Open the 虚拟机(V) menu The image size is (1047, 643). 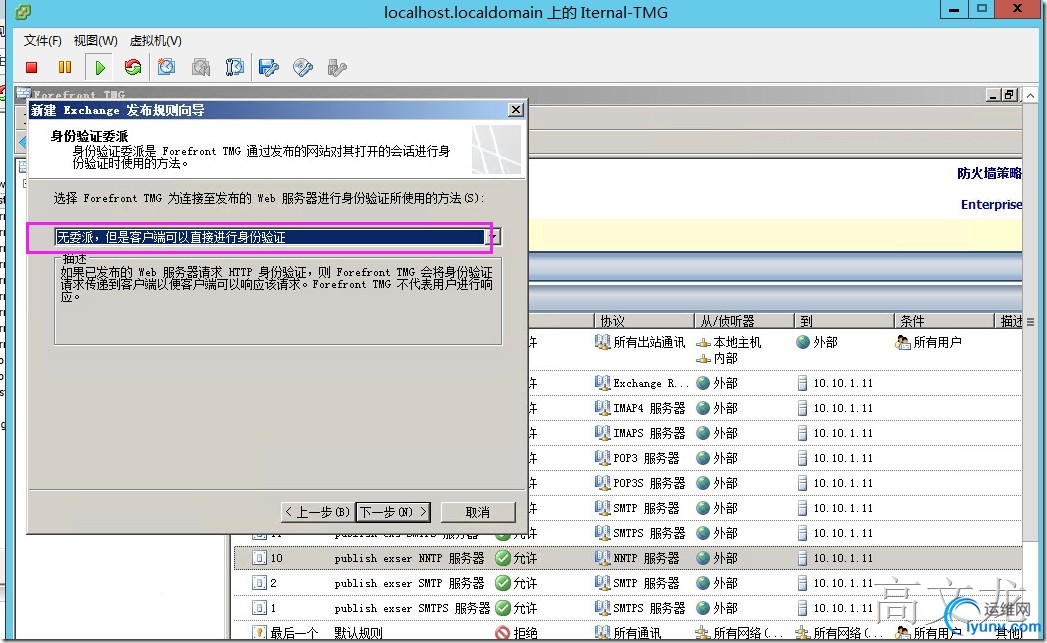coord(156,41)
